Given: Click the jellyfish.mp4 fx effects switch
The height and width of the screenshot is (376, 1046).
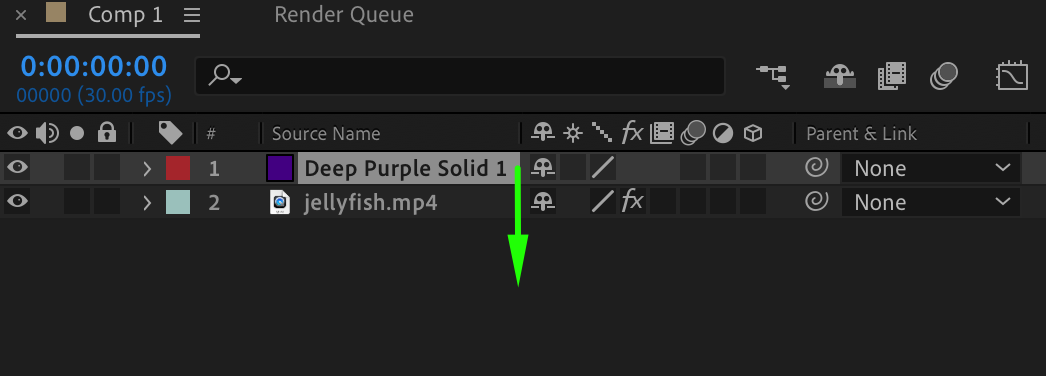Looking at the screenshot, I should point(632,201).
